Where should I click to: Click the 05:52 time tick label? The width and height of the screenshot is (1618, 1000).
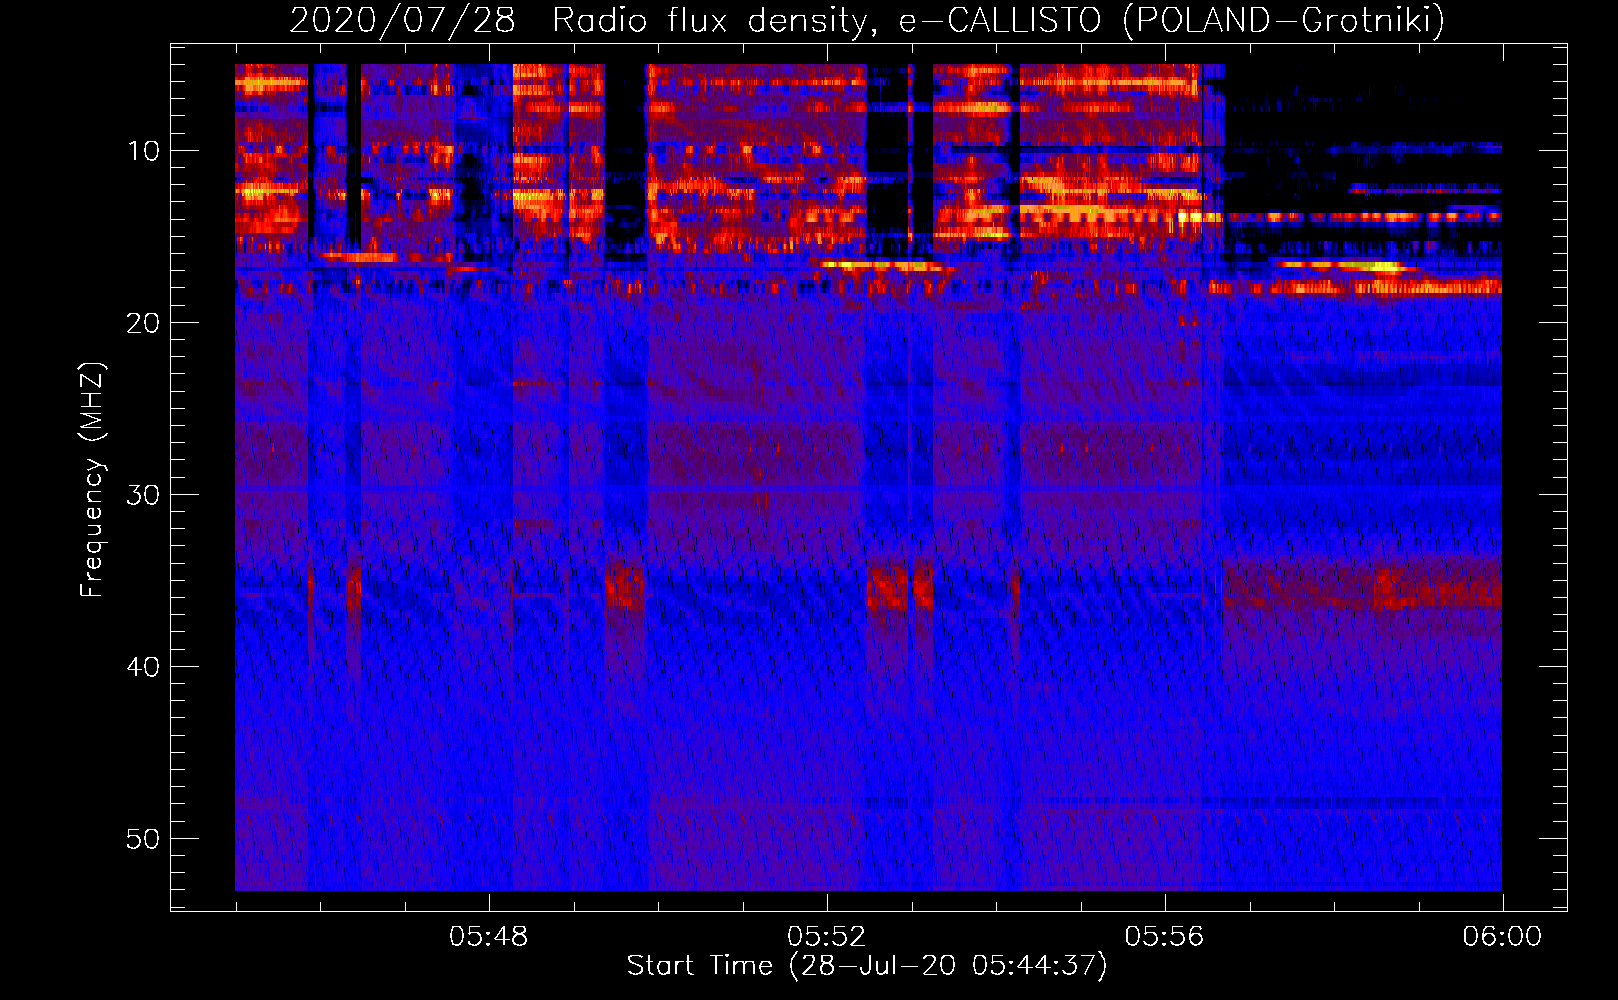click(827, 937)
